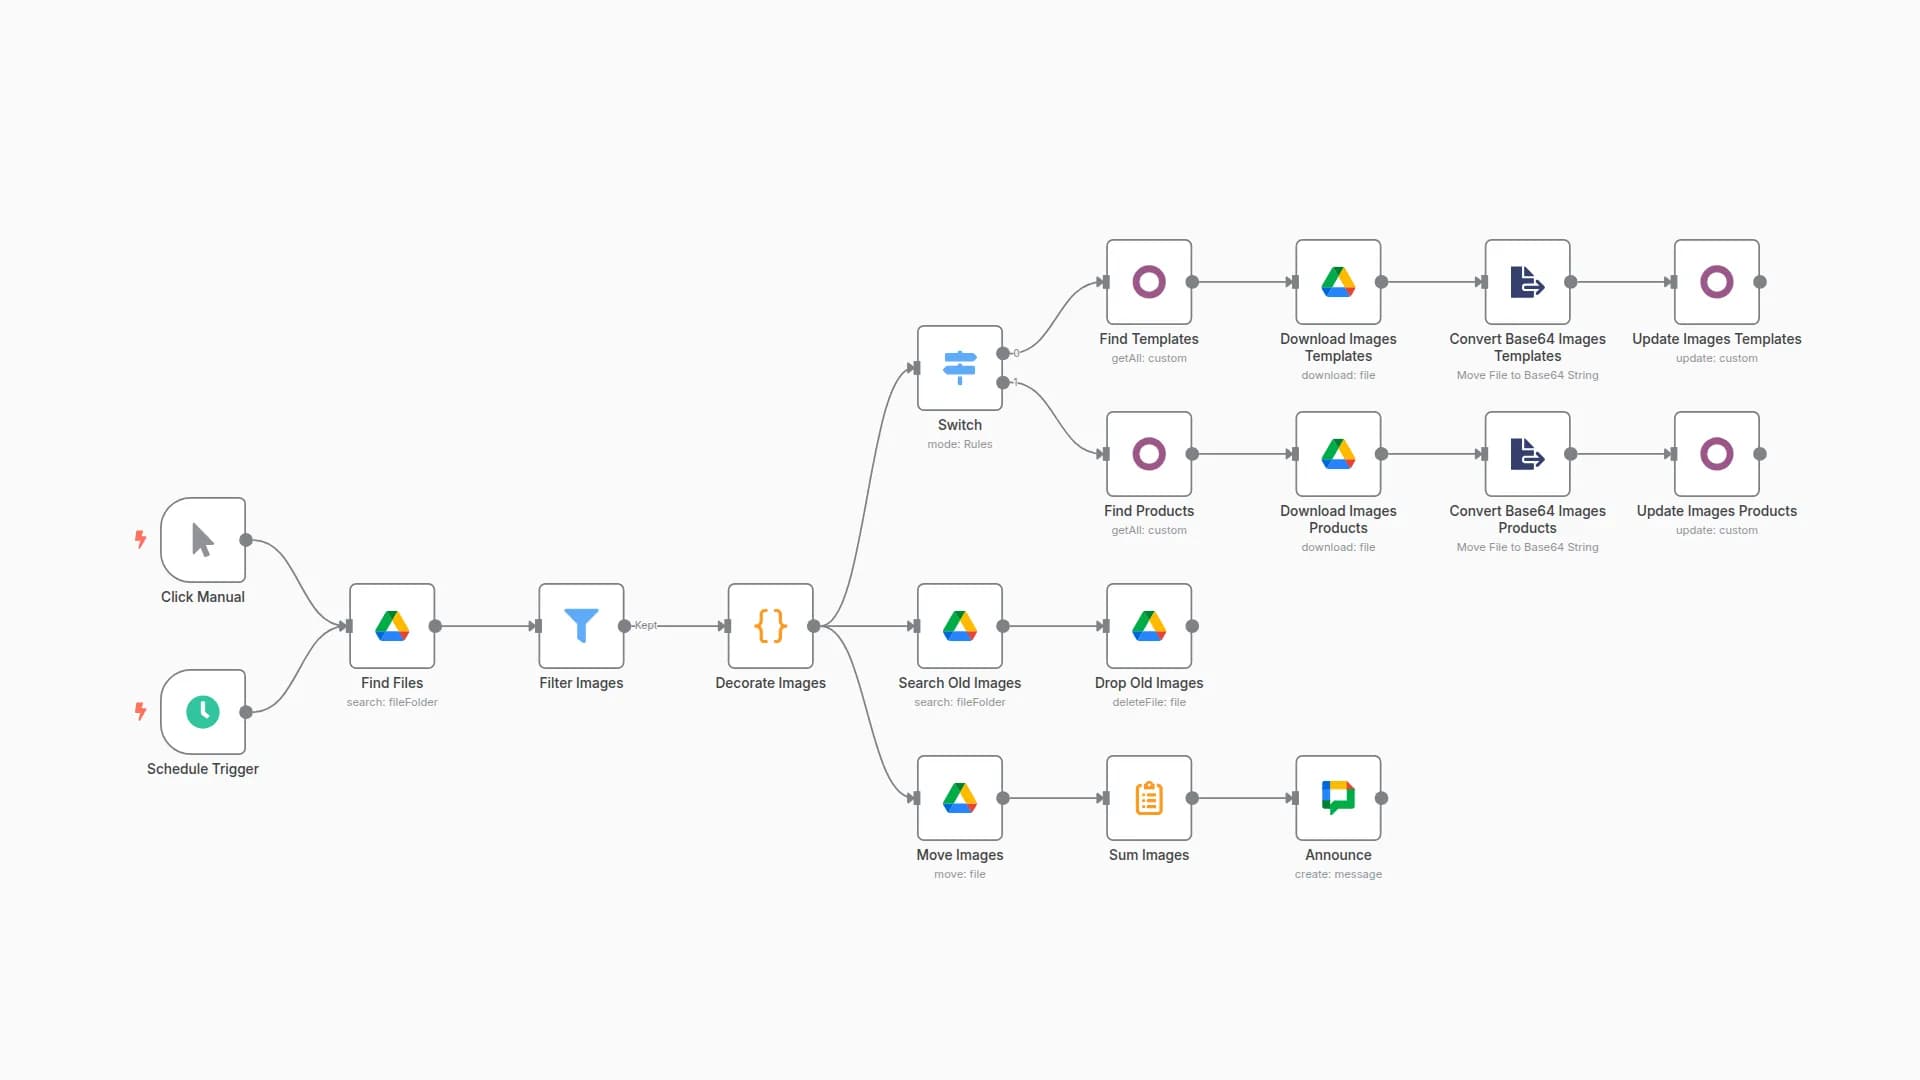Click the Search Old Images label
Viewport: 1920px width, 1080px height.
point(959,683)
